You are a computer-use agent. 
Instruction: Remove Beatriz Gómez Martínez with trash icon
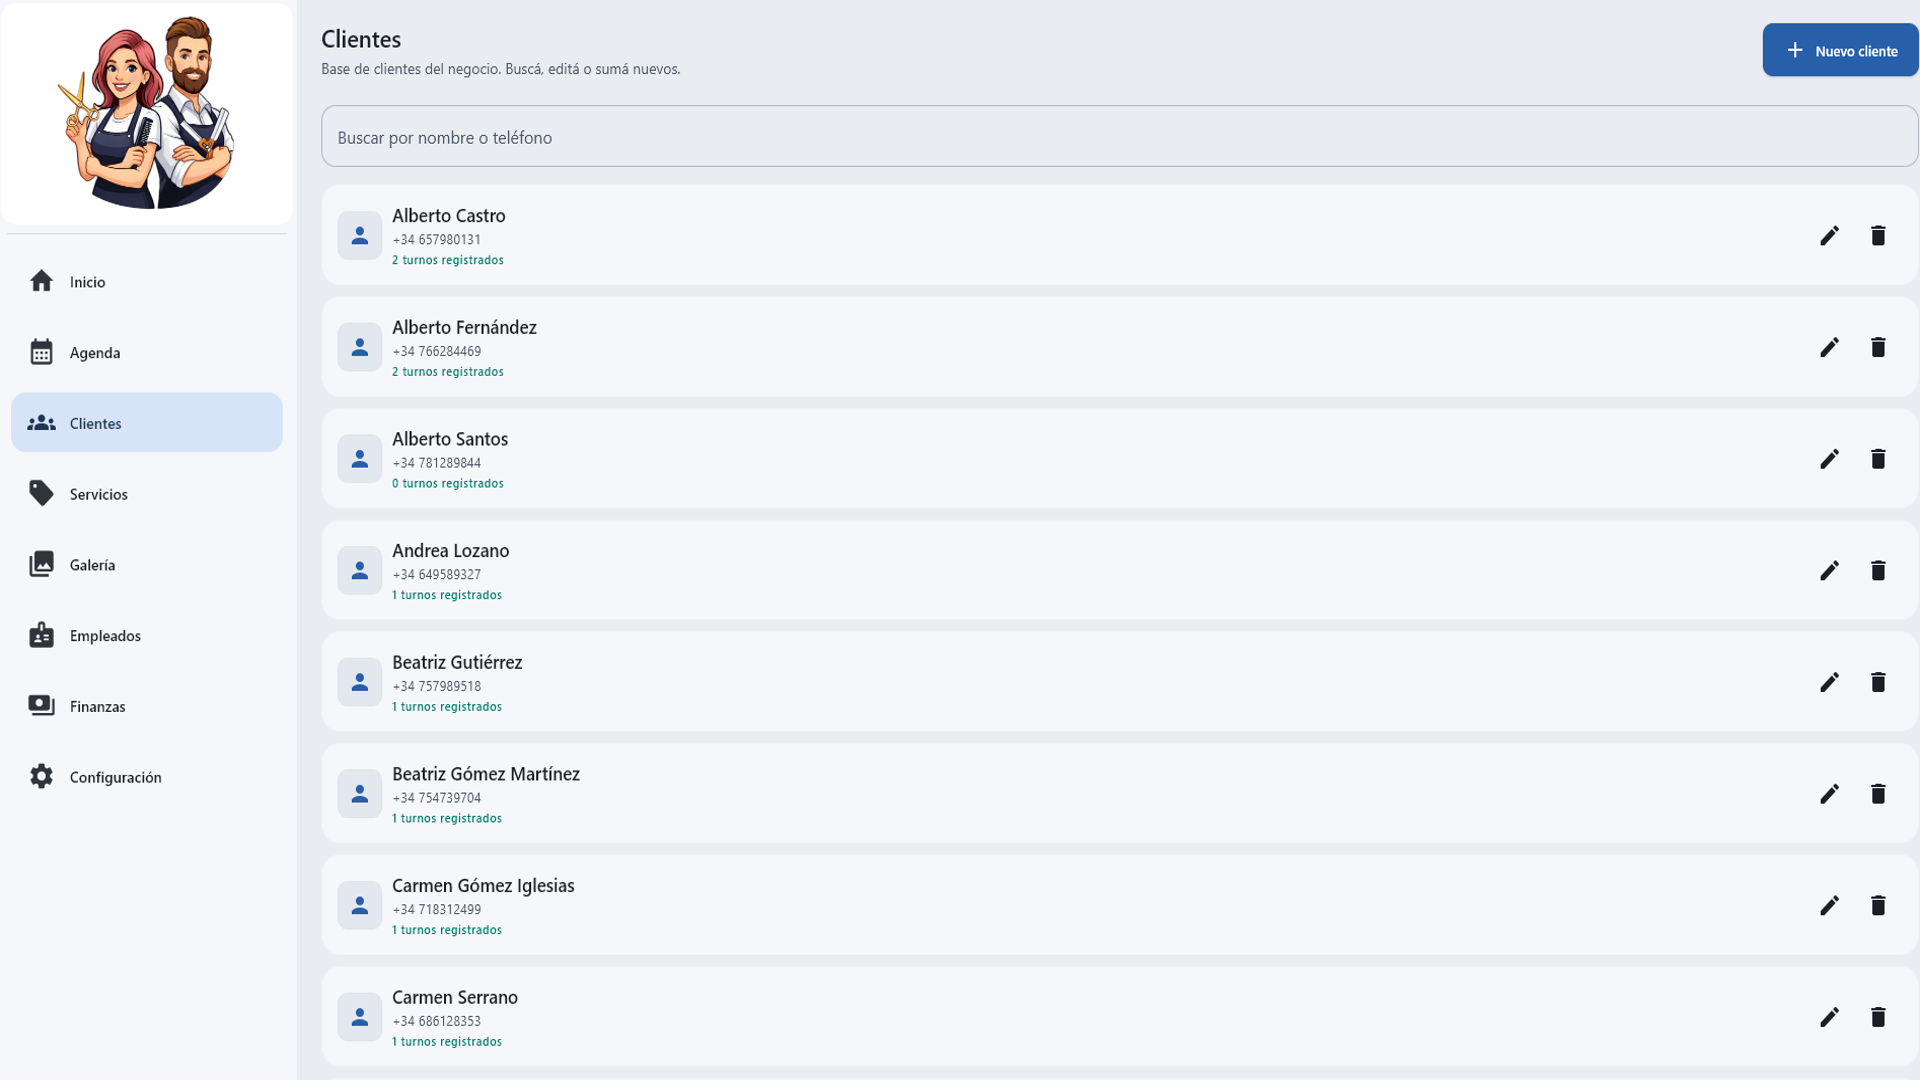[x=1878, y=794]
